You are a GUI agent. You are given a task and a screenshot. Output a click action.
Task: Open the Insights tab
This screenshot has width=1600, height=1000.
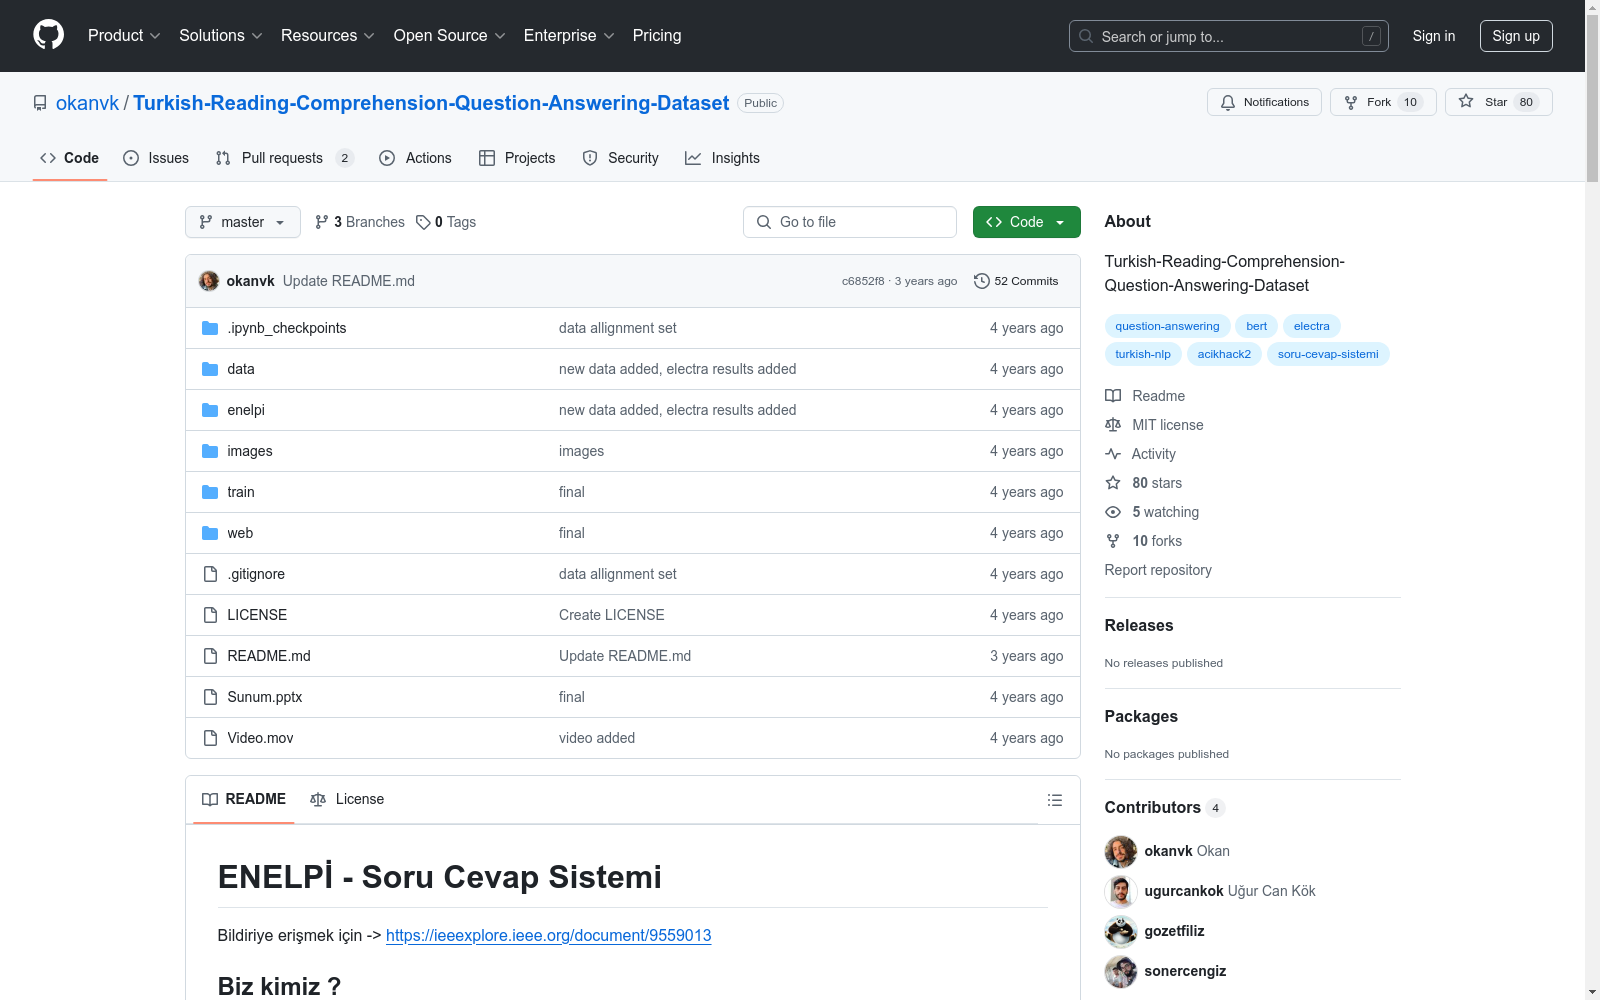(x=722, y=158)
